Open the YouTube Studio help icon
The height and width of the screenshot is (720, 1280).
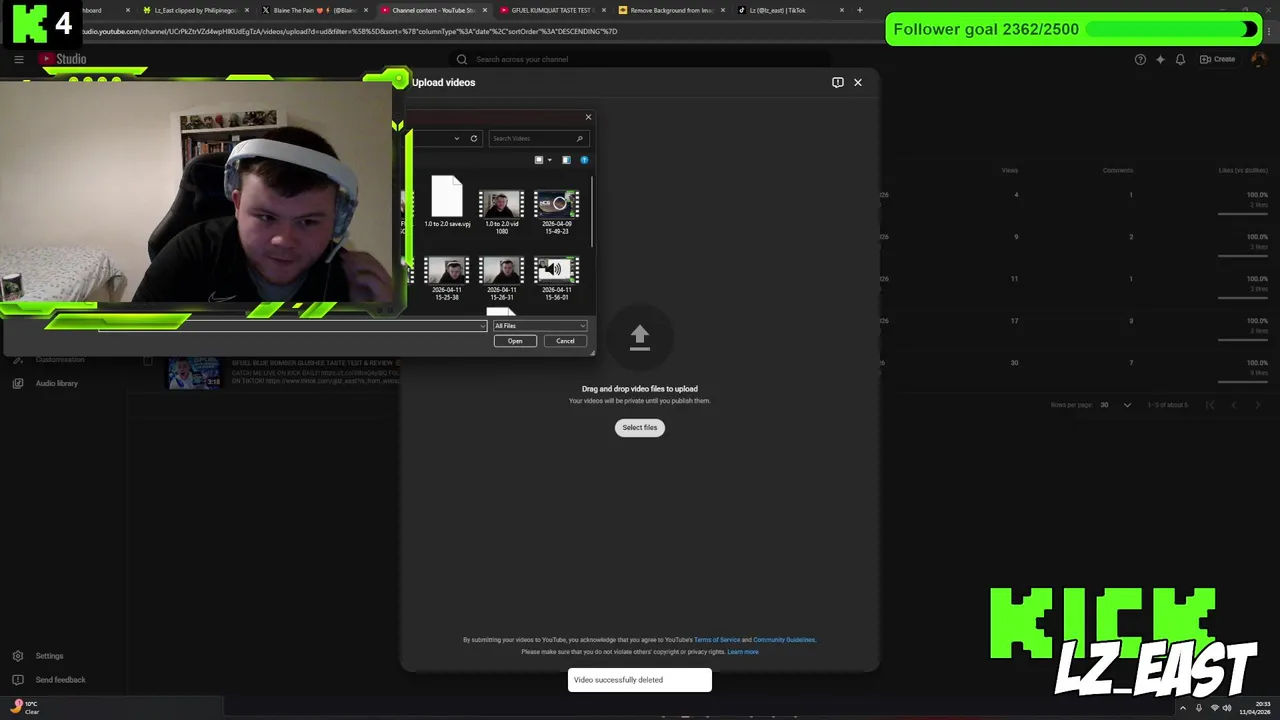[1140, 59]
